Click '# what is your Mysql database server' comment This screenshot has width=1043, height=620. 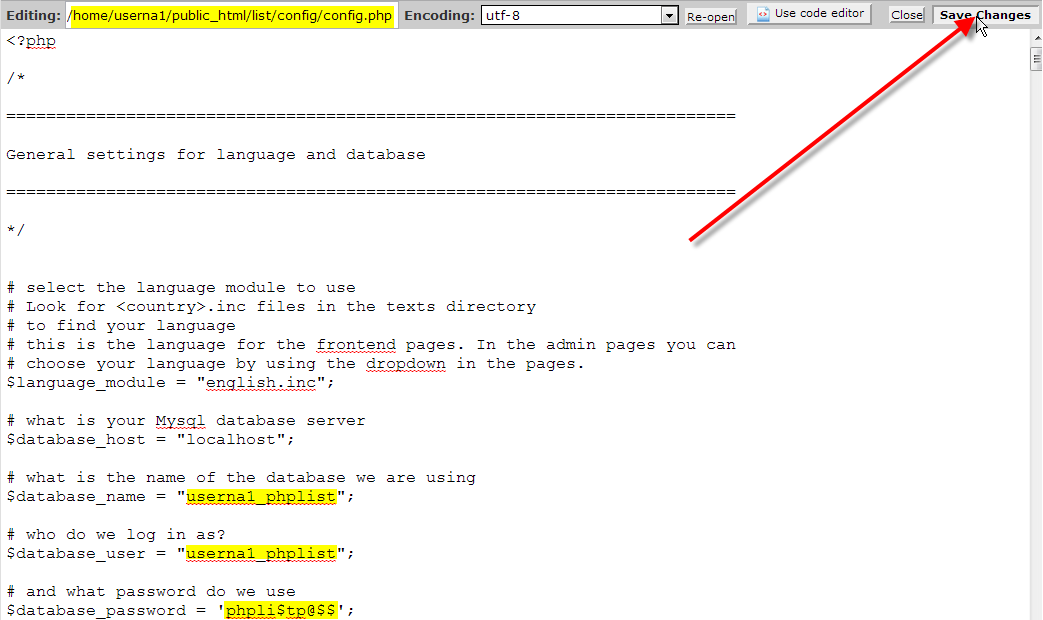(x=186, y=420)
